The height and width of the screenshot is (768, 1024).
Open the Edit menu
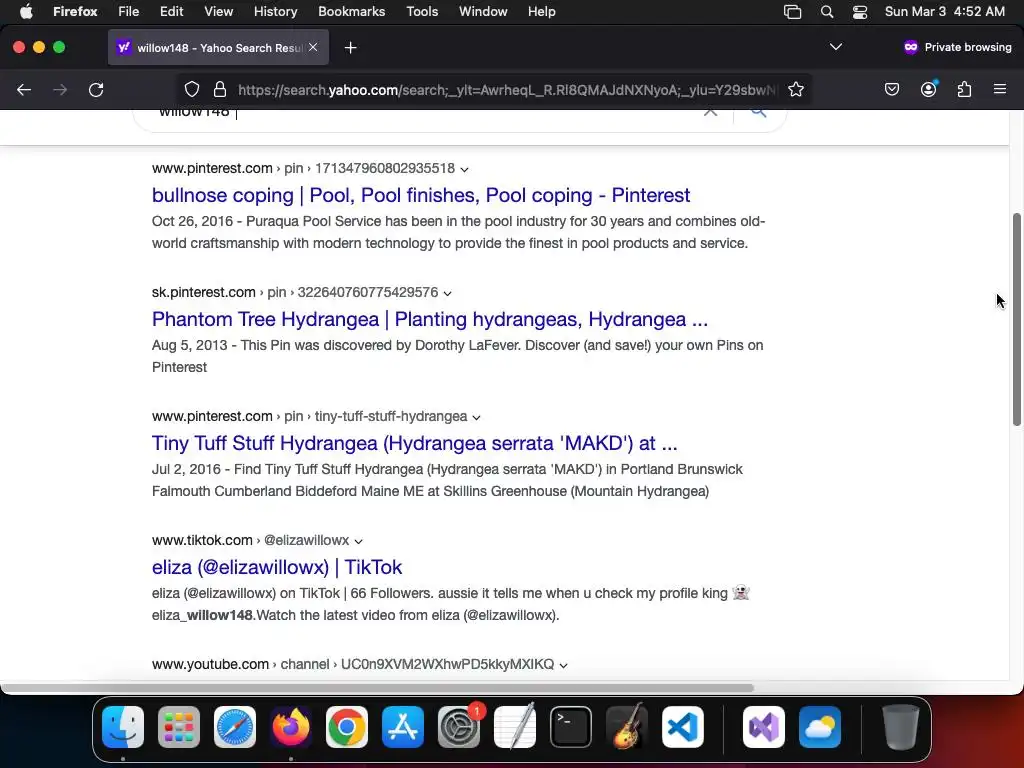pyautogui.click(x=172, y=12)
